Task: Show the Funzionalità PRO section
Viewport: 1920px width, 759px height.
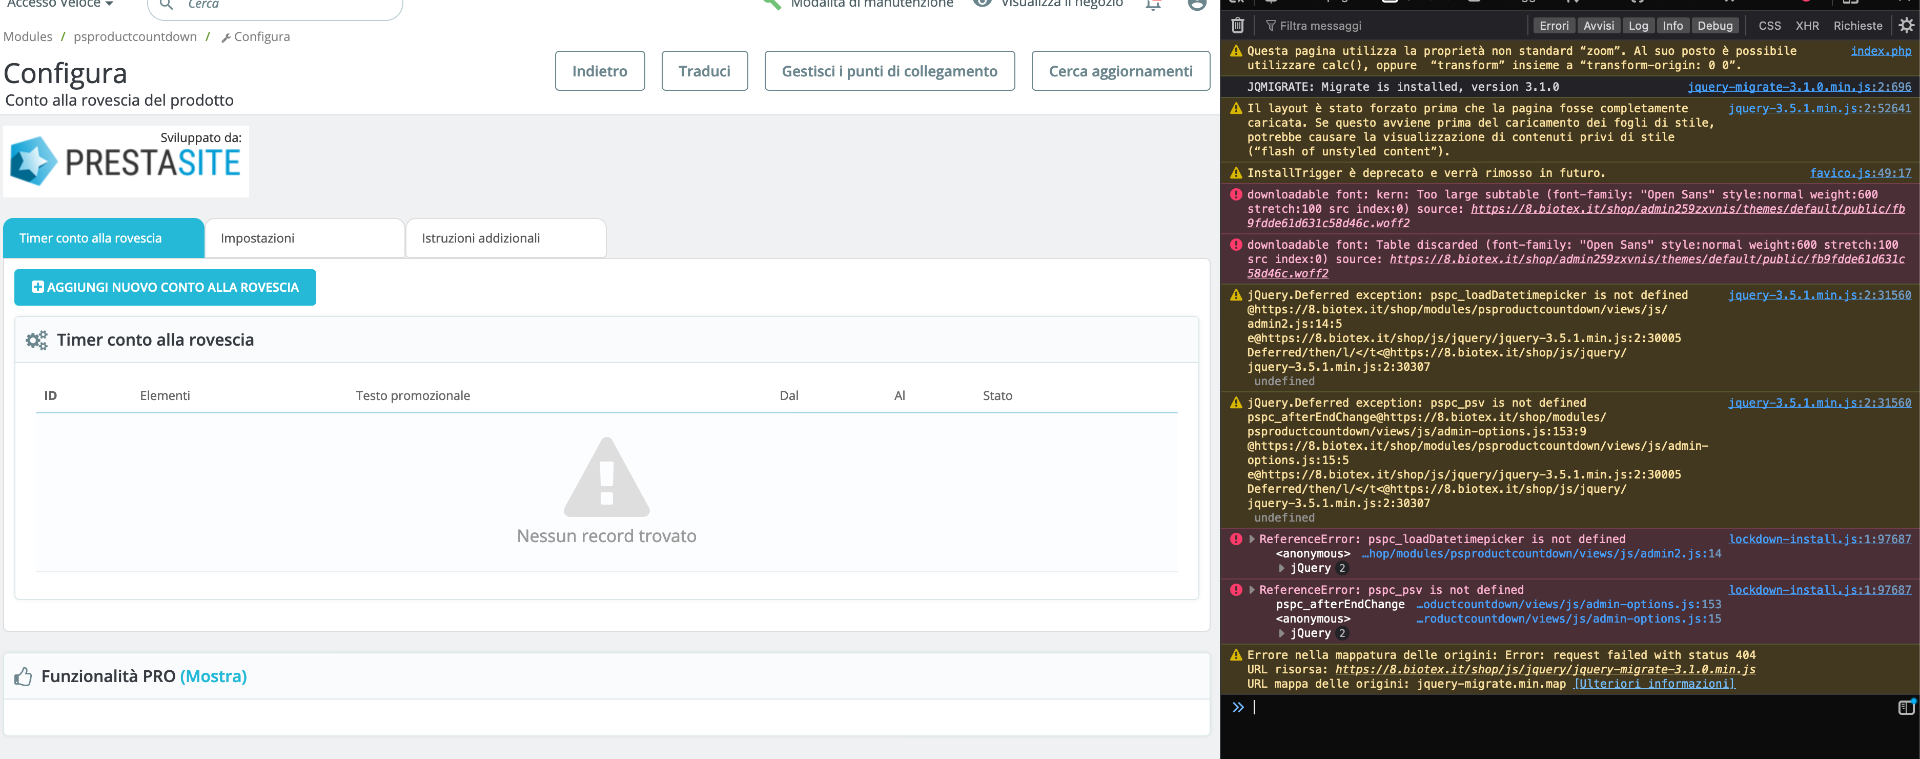Action: point(213,677)
